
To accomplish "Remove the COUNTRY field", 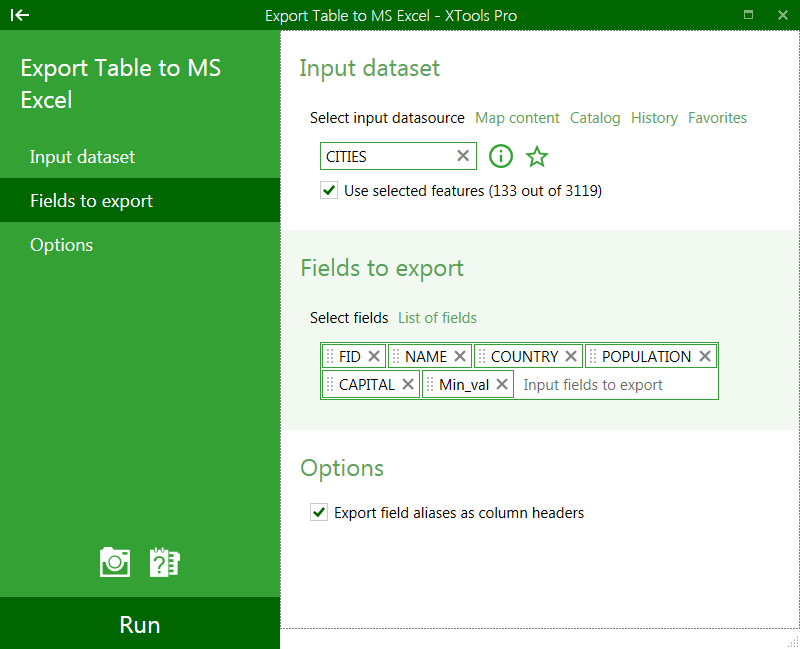I will click(x=571, y=356).
